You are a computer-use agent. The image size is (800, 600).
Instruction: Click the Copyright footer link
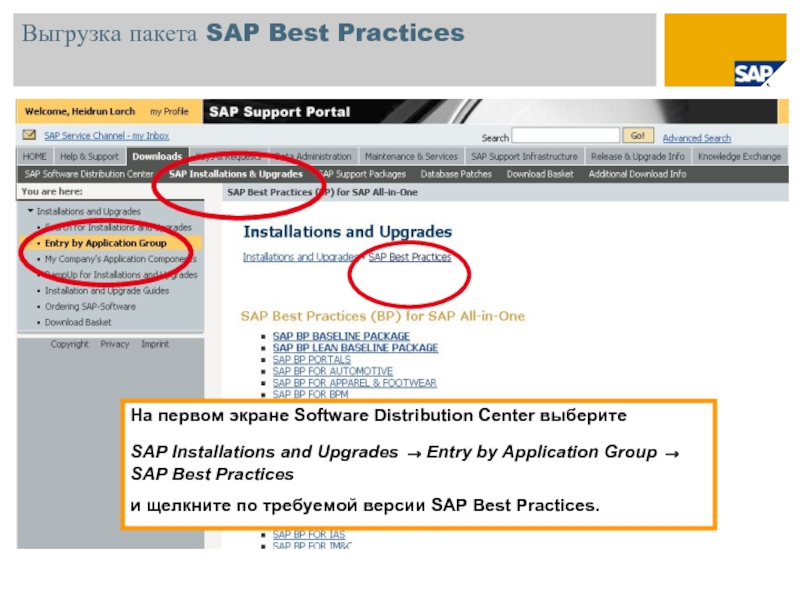69,344
